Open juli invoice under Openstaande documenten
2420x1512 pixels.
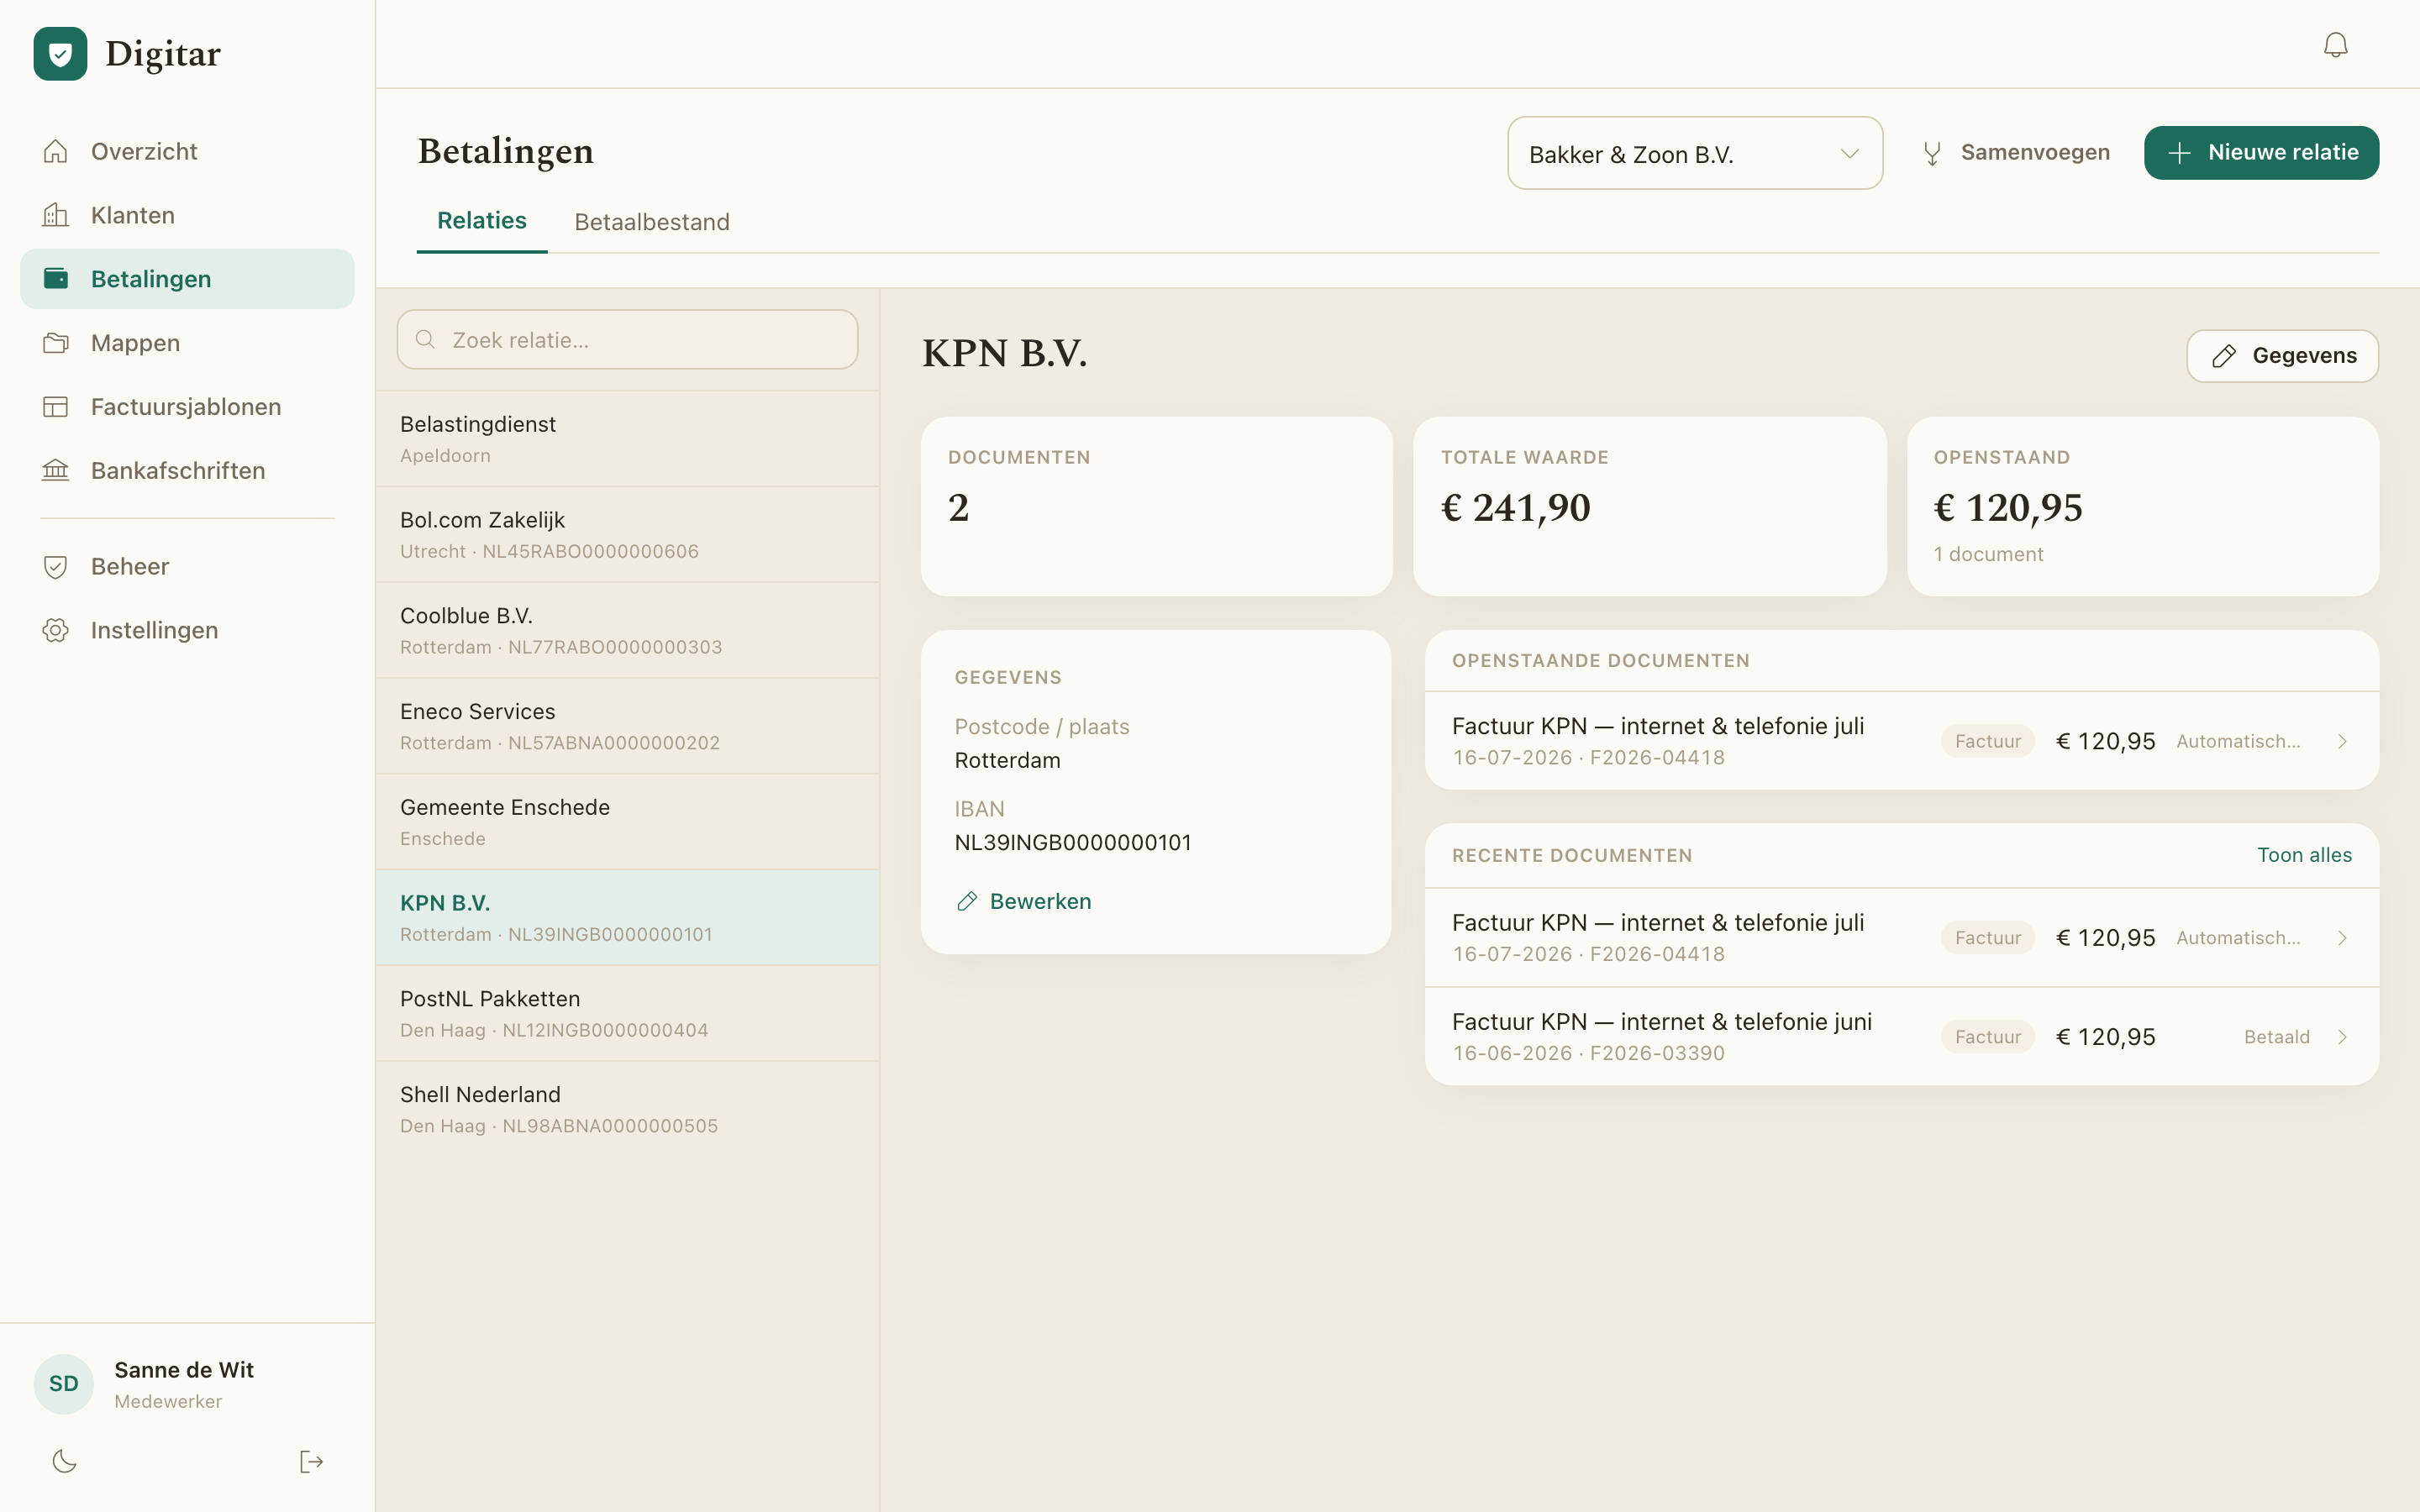[x=1901, y=741]
